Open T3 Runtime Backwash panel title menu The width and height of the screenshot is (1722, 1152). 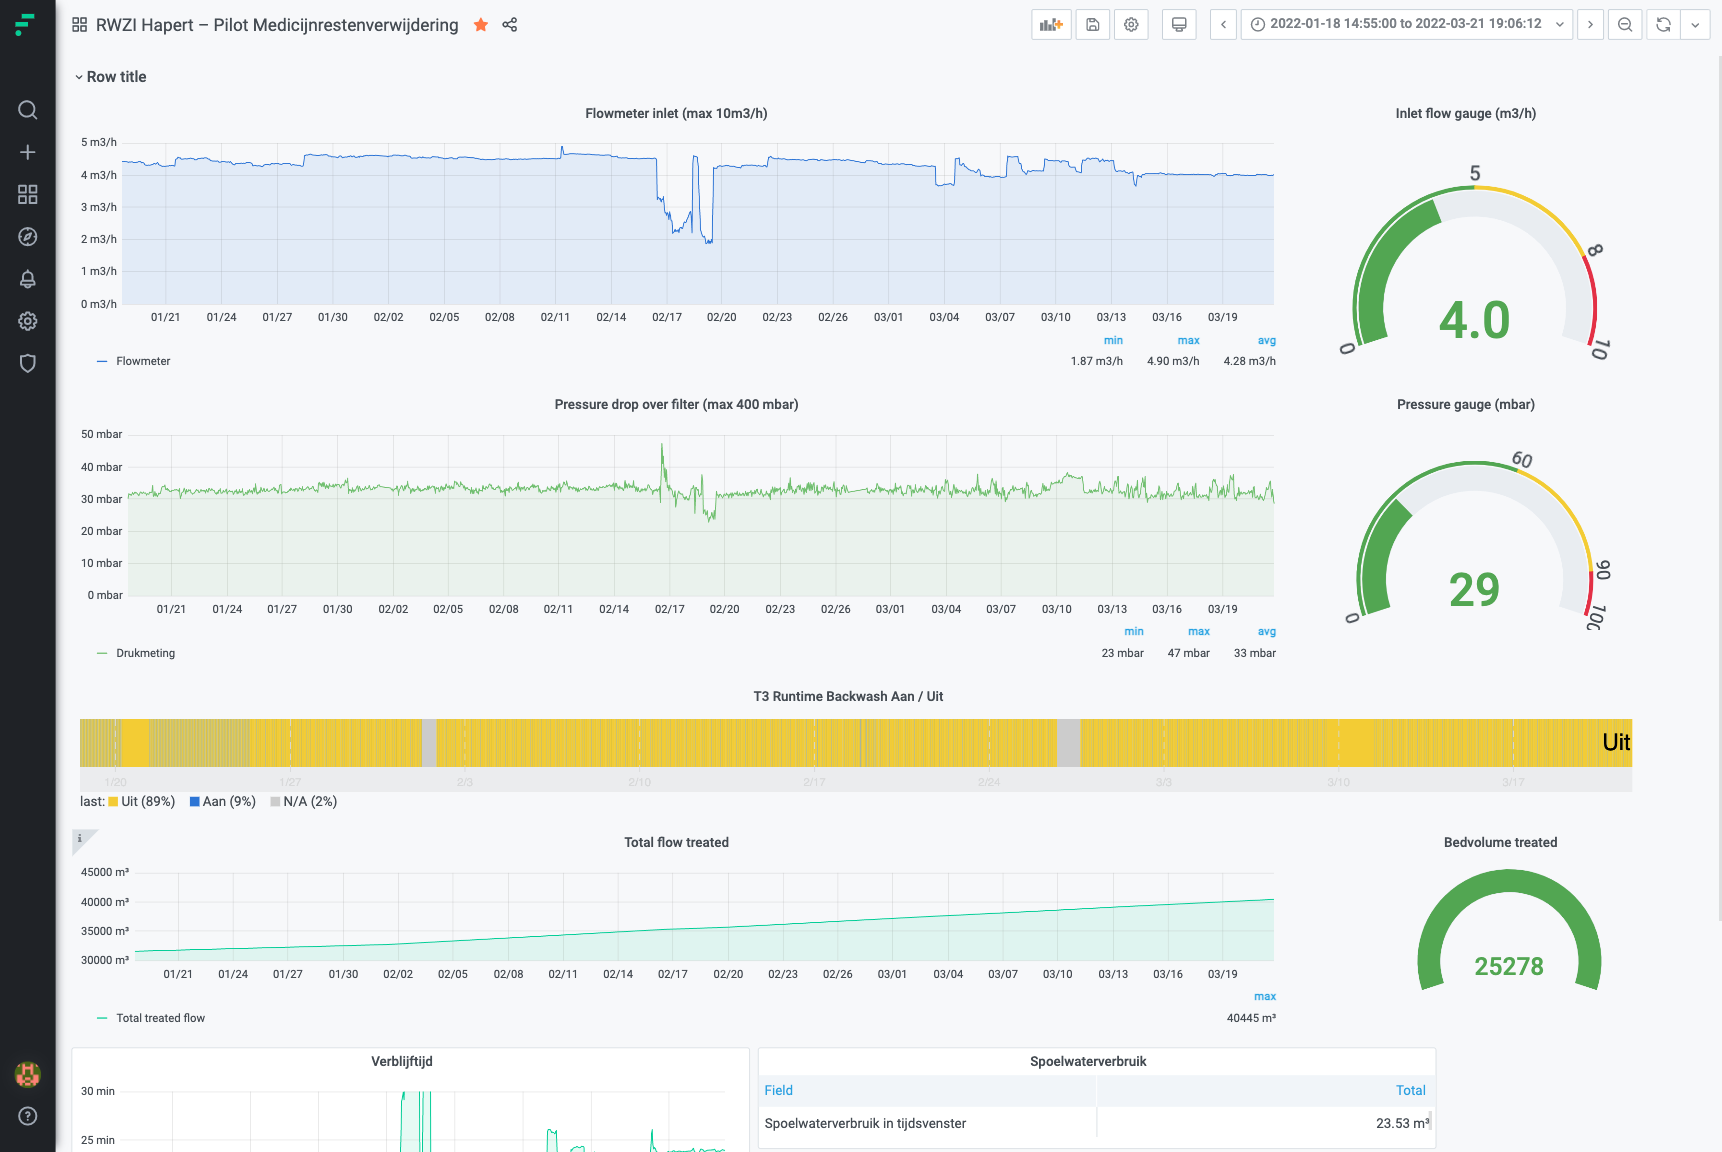point(848,697)
